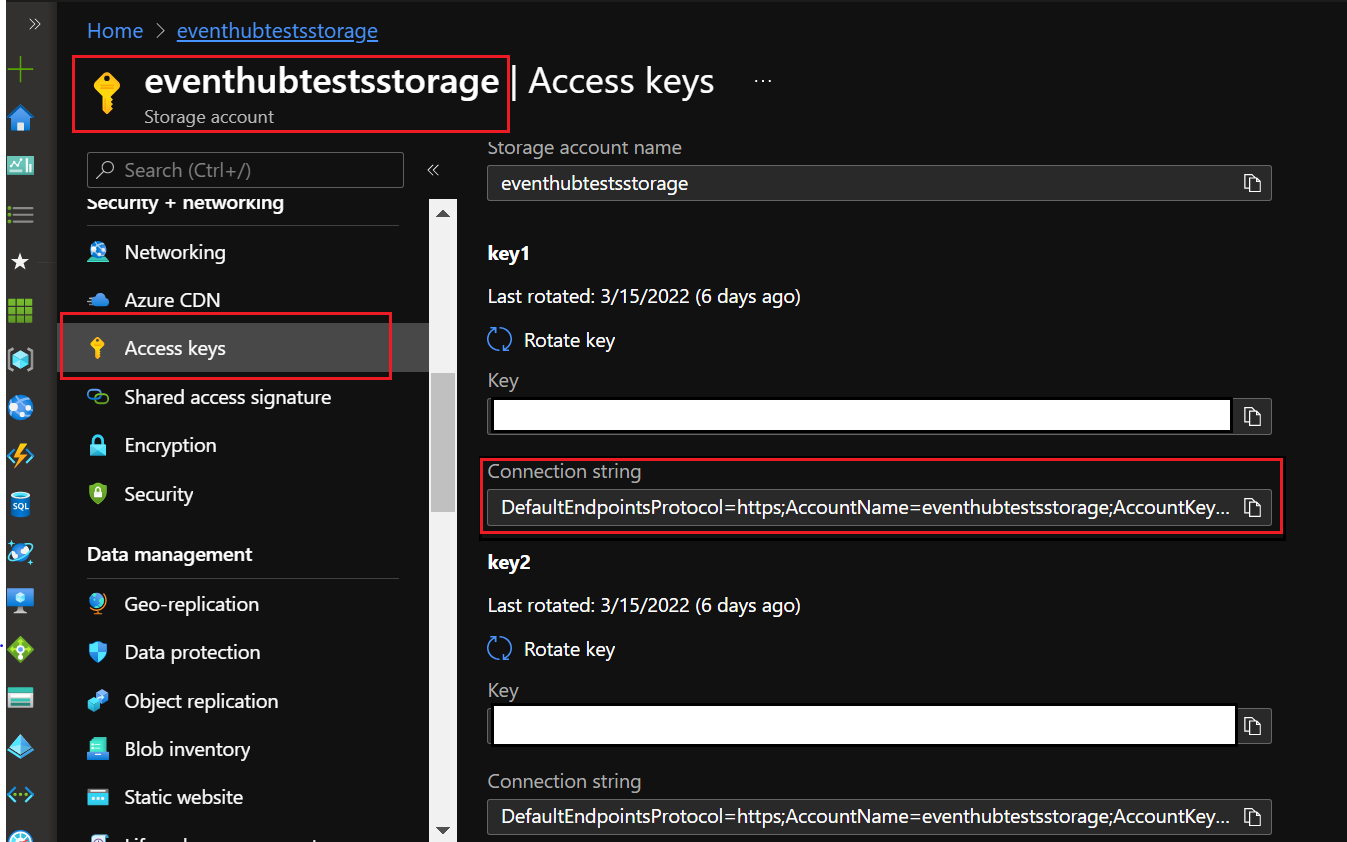Go to Home breadcrumb link

115,31
